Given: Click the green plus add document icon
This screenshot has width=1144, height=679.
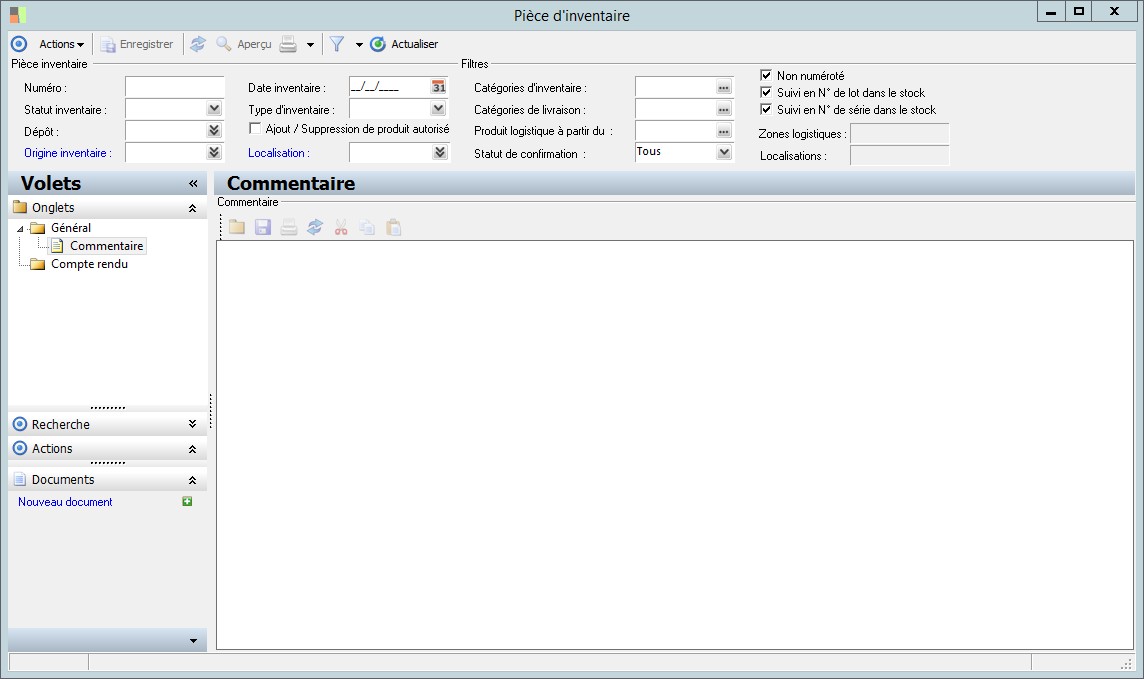Looking at the screenshot, I should [x=187, y=501].
